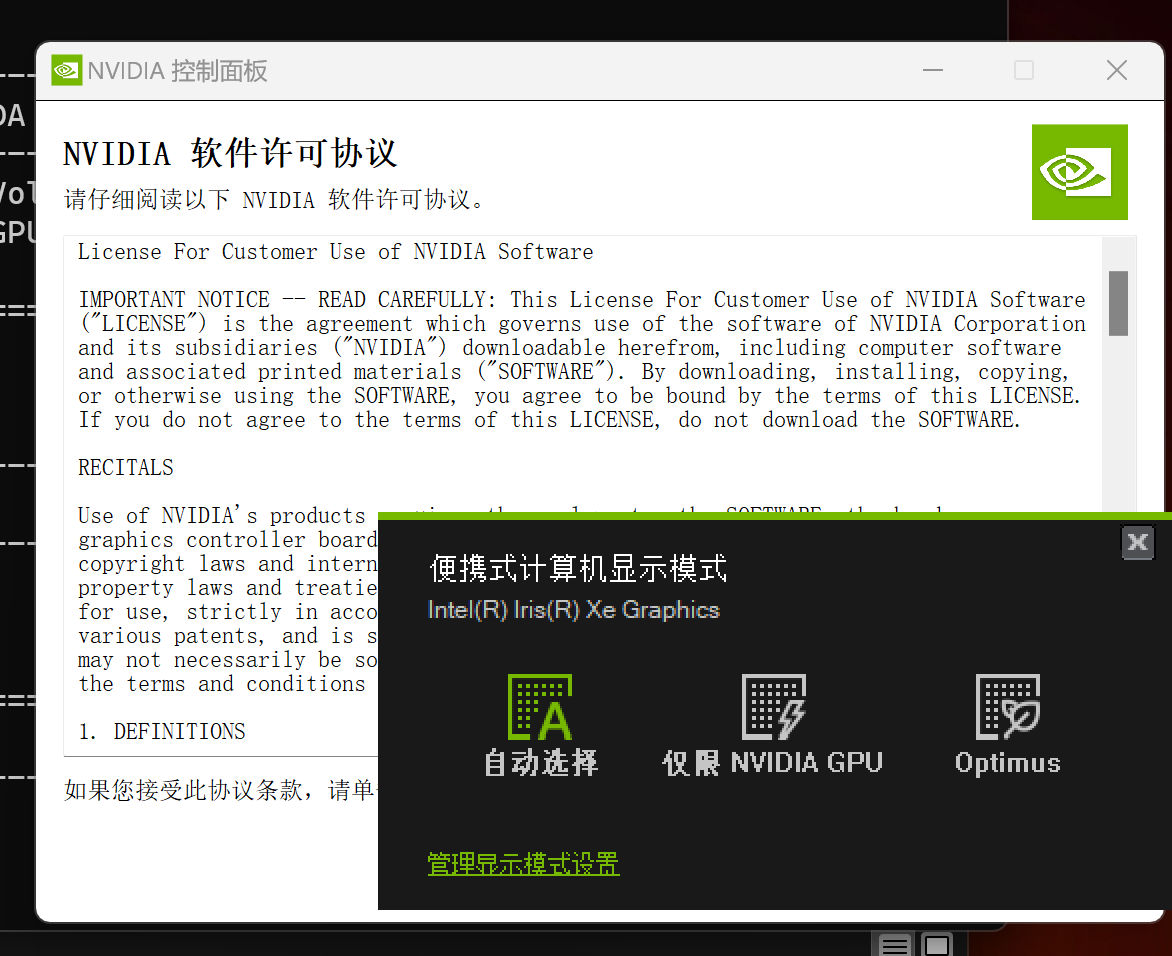1172x956 pixels.
Task: Select the Optimus display mode icon
Action: click(x=1008, y=706)
